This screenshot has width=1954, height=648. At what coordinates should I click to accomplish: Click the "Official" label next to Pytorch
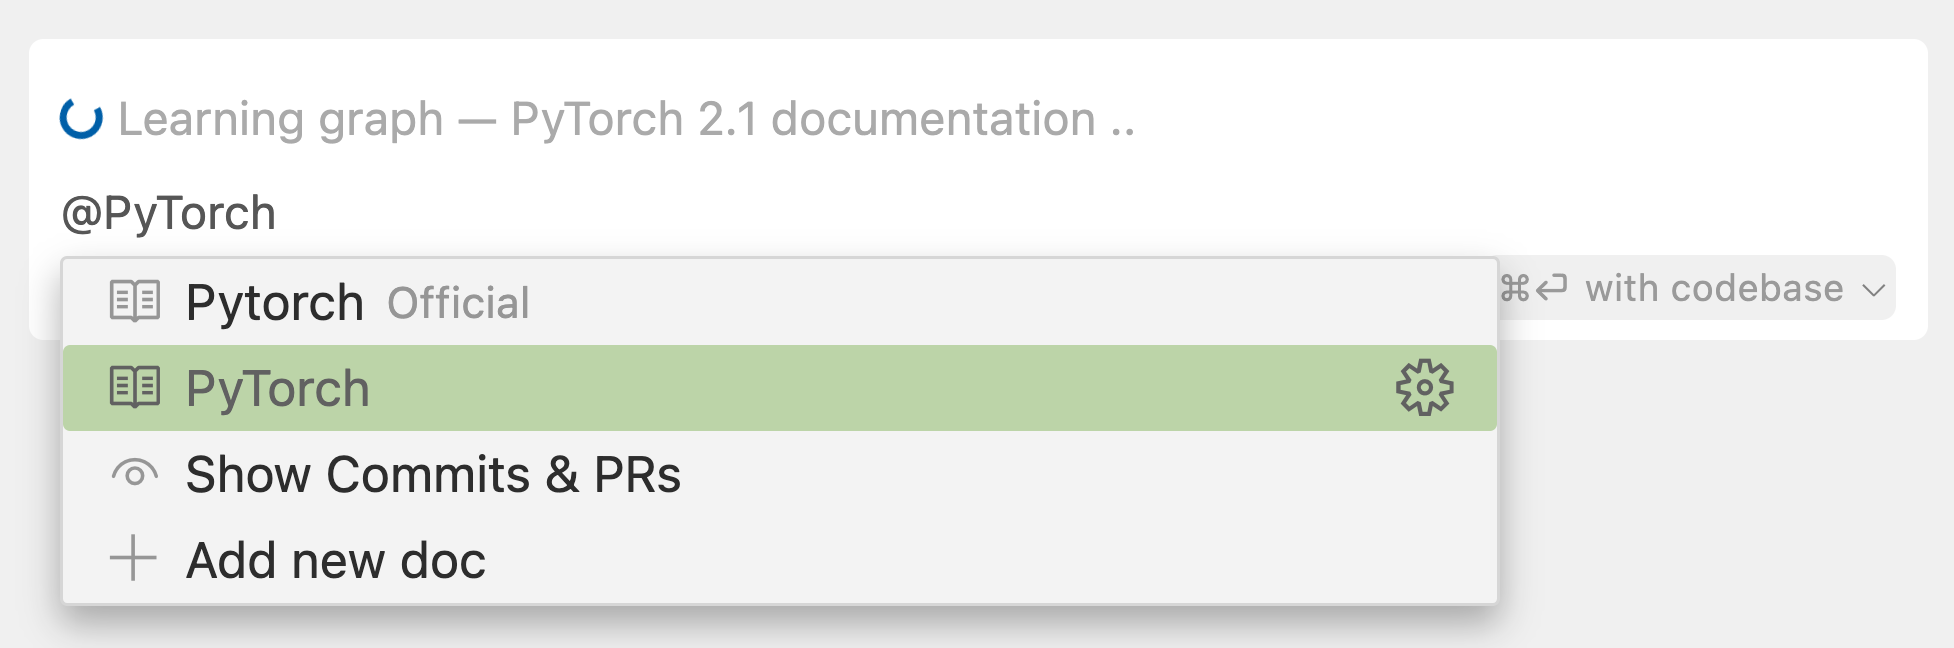458,304
